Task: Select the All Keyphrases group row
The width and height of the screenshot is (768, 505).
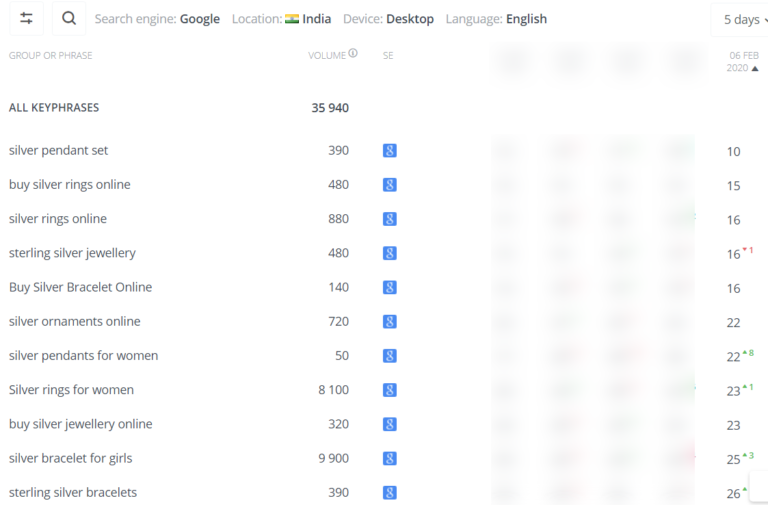Action: (54, 108)
